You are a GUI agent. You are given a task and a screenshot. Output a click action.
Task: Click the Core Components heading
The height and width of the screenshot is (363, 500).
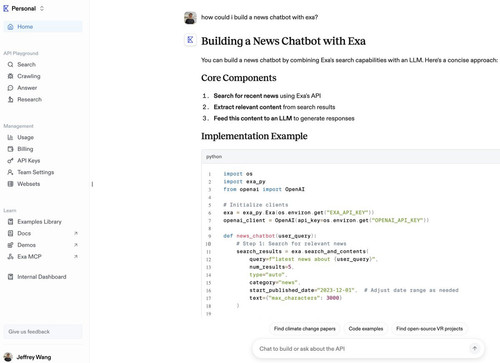coord(239,78)
